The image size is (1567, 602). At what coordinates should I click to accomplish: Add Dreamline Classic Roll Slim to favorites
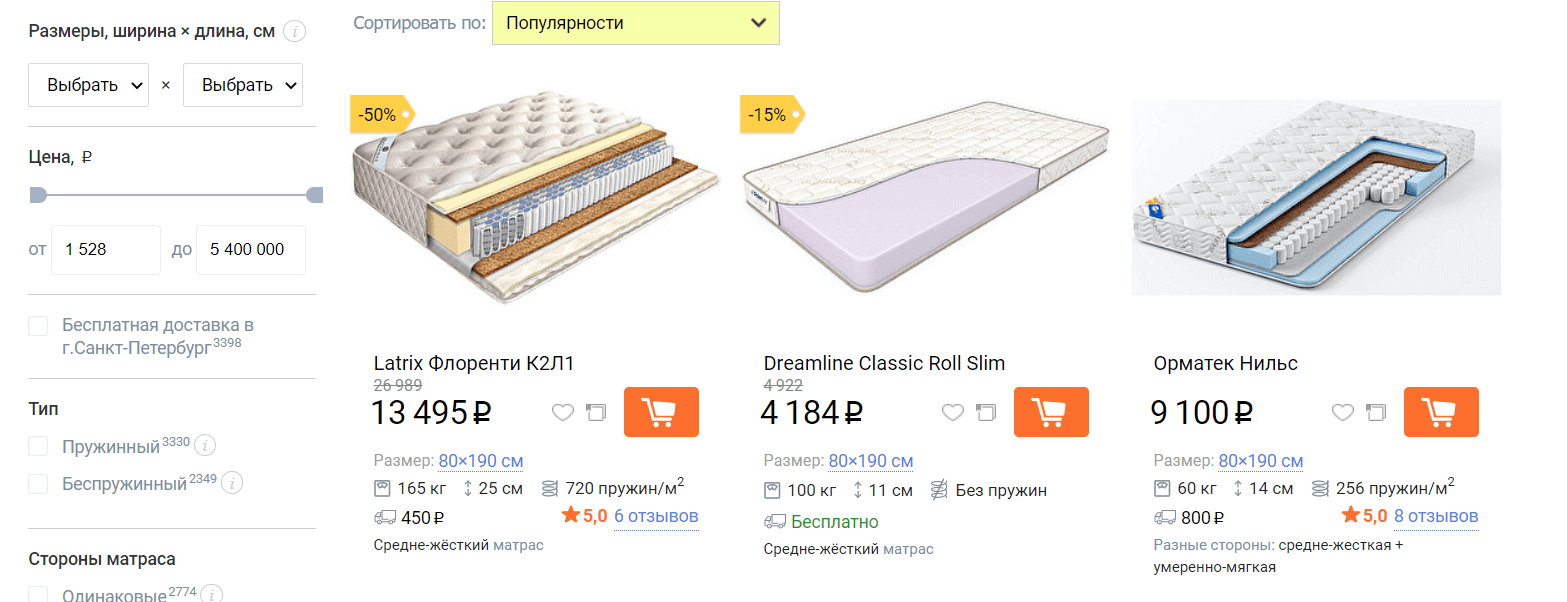[952, 412]
